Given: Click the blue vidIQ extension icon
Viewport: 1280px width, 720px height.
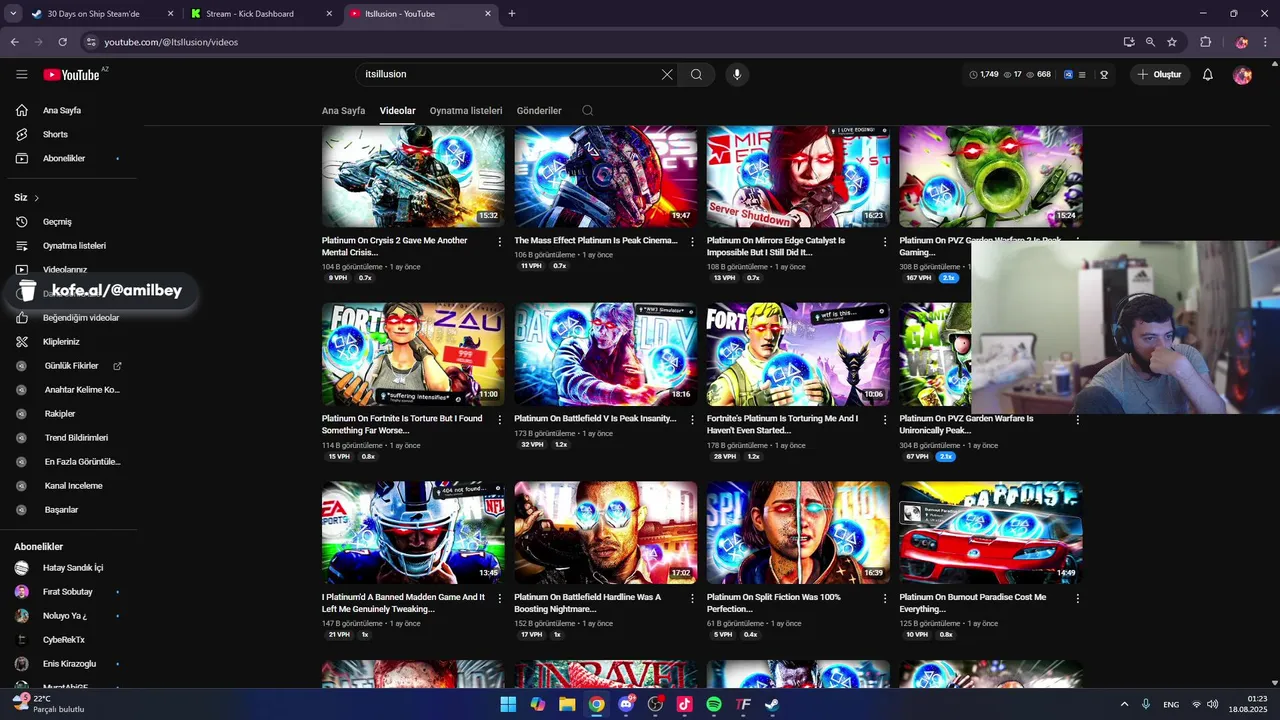Looking at the screenshot, I should pyautogui.click(x=1068, y=74).
